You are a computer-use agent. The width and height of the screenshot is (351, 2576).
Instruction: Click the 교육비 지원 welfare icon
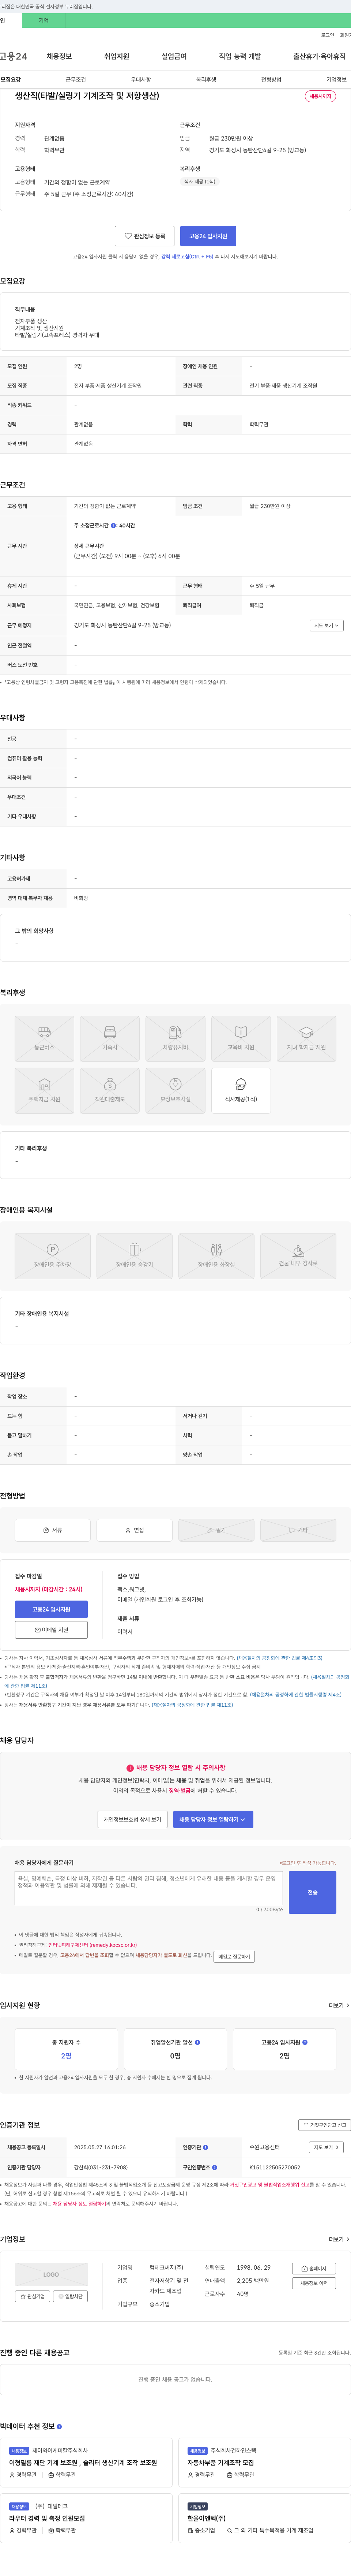(241, 1038)
